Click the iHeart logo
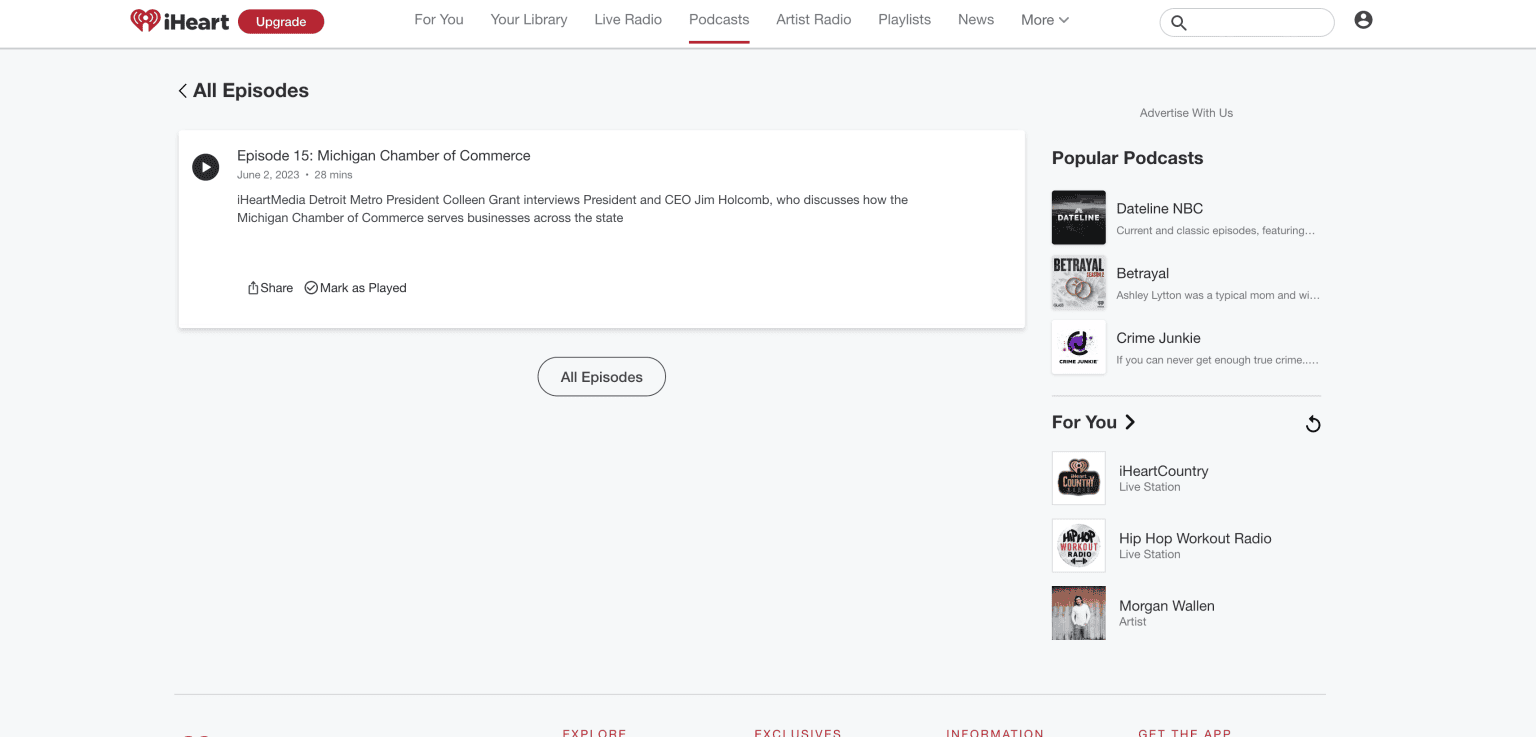Image resolution: width=1536 pixels, height=737 pixels. [x=180, y=21]
